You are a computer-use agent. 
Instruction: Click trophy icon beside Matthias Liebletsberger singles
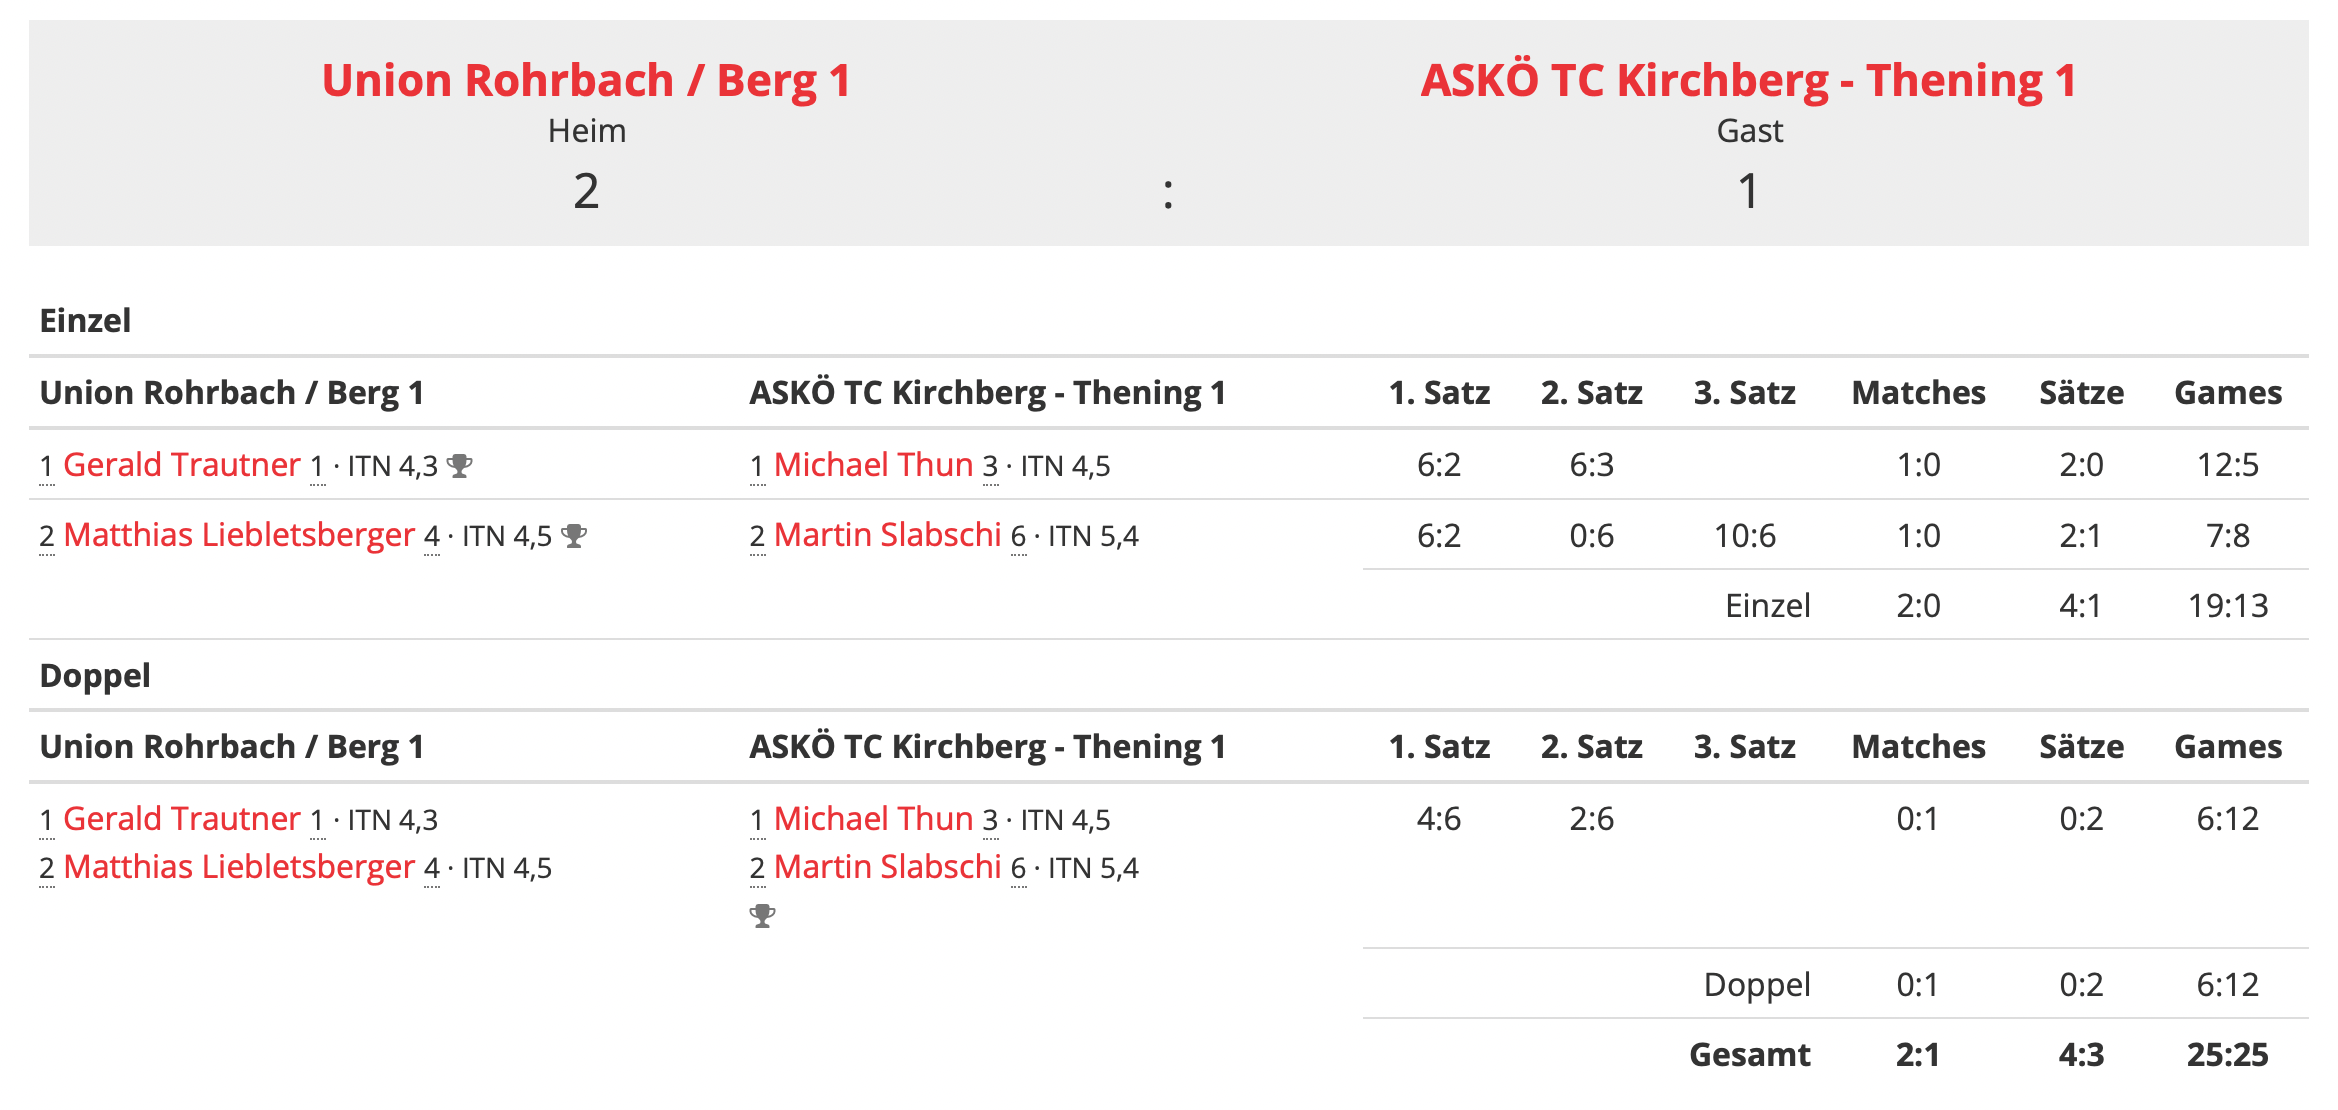574,536
